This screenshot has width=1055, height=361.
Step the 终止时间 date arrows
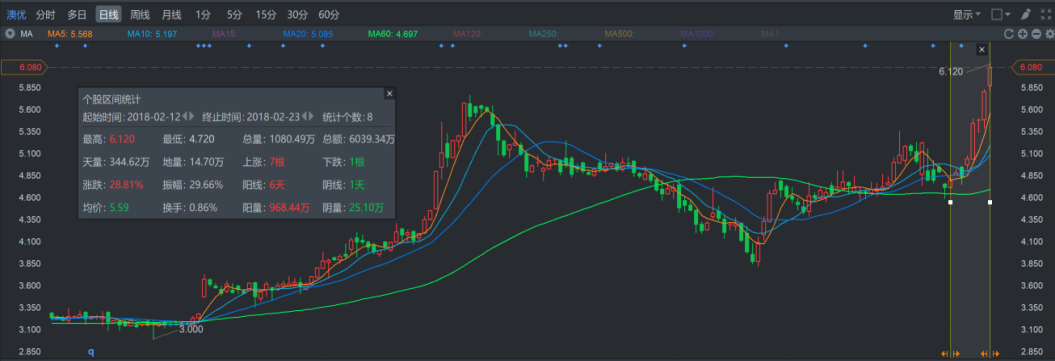307,116
